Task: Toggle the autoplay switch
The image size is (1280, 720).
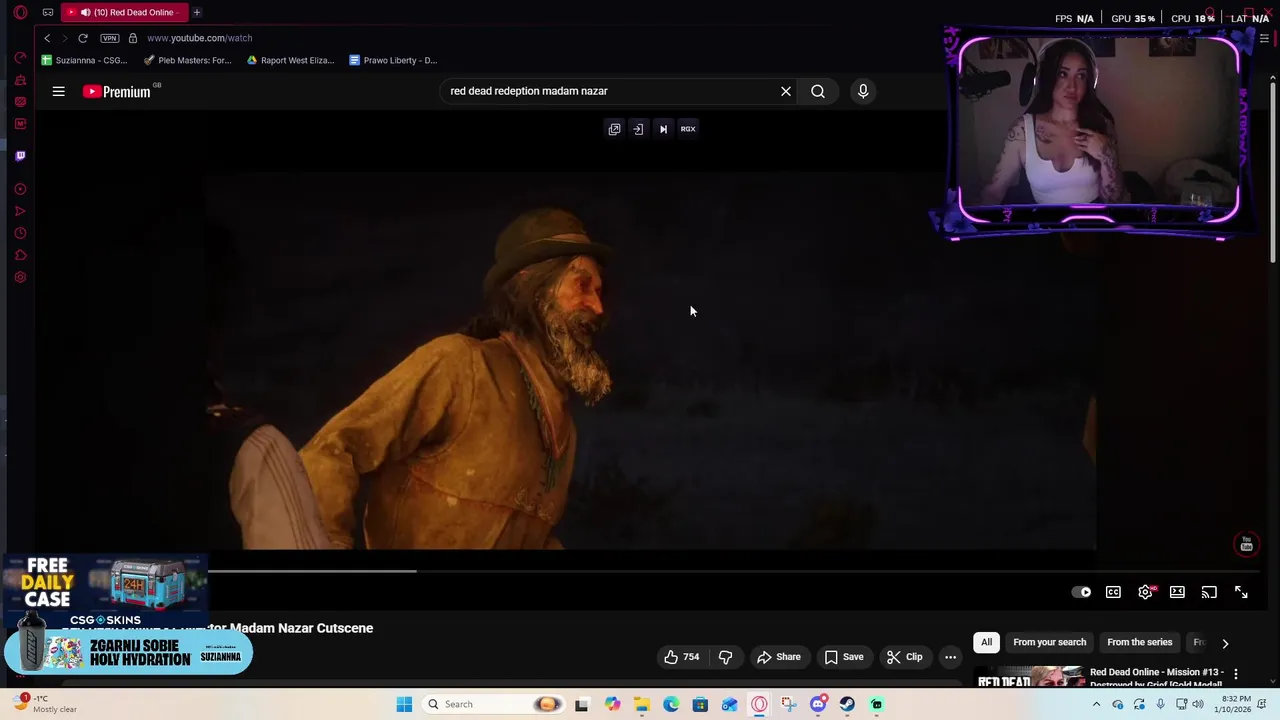Action: [1082, 592]
